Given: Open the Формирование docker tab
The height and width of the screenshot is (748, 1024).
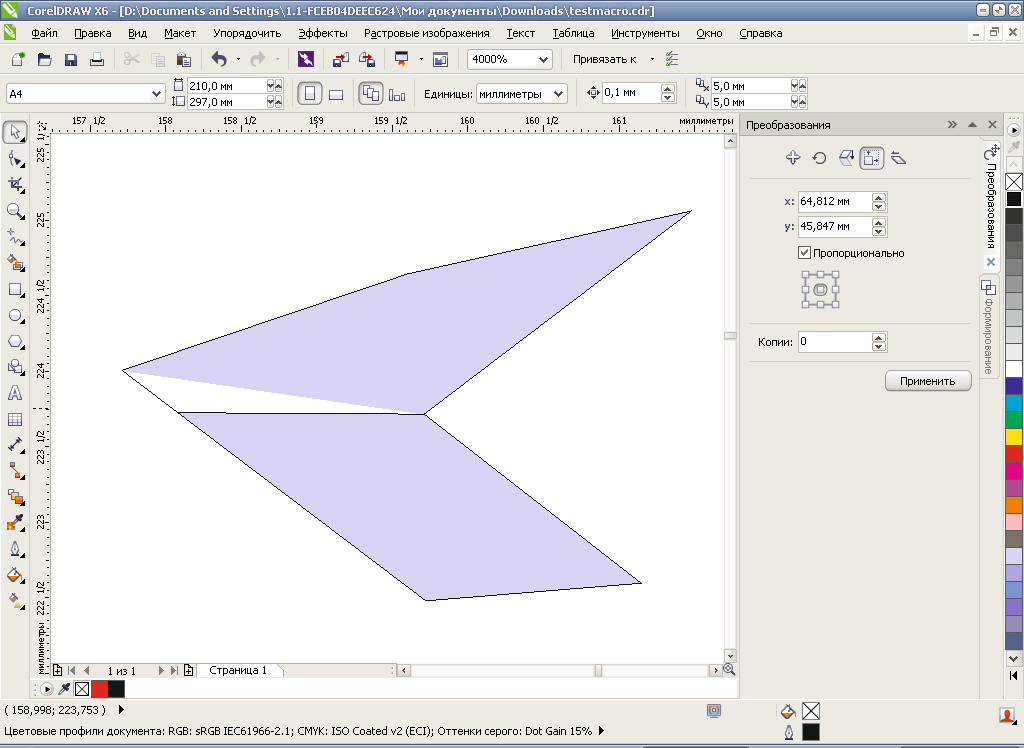Looking at the screenshot, I should pyautogui.click(x=989, y=327).
